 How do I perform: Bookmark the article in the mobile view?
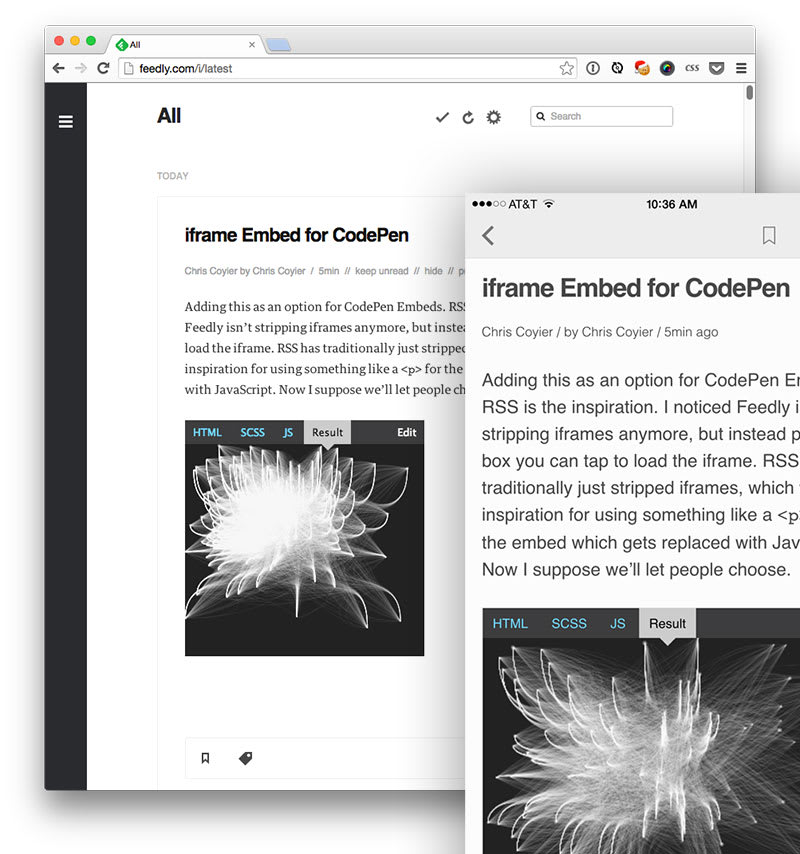pyautogui.click(x=768, y=236)
